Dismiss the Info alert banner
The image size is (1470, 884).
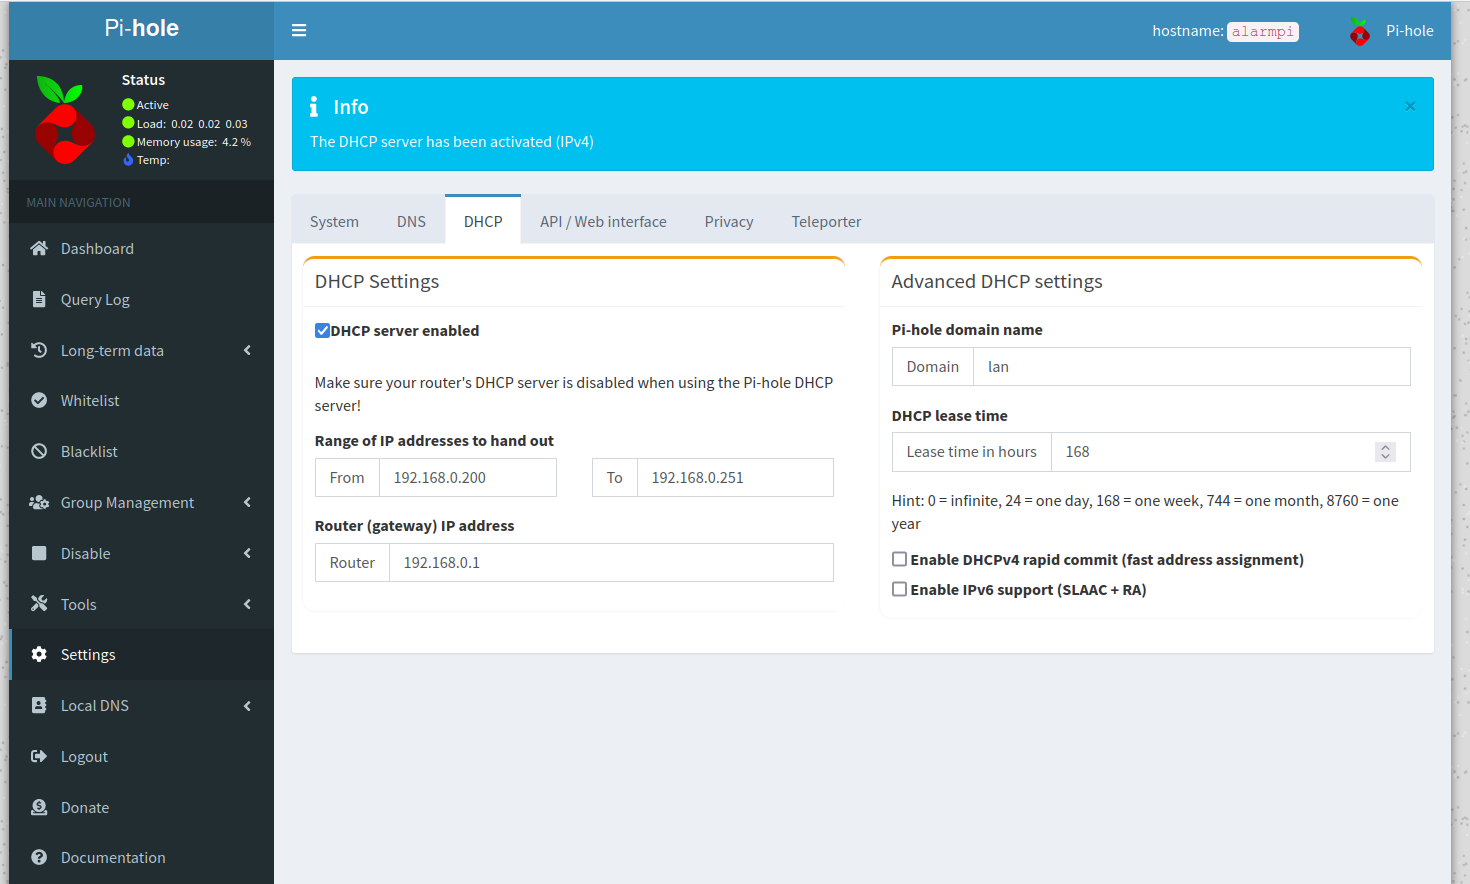coord(1410,106)
